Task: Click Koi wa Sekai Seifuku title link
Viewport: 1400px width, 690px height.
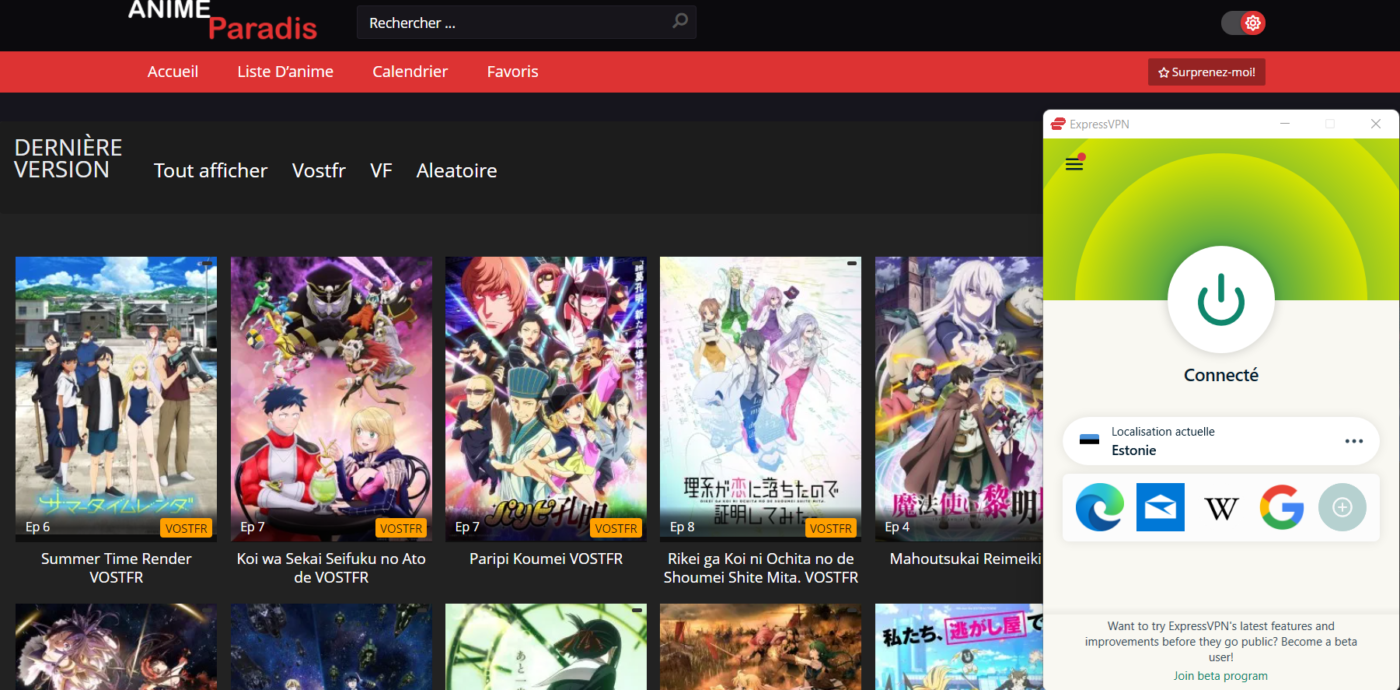Action: (331, 568)
